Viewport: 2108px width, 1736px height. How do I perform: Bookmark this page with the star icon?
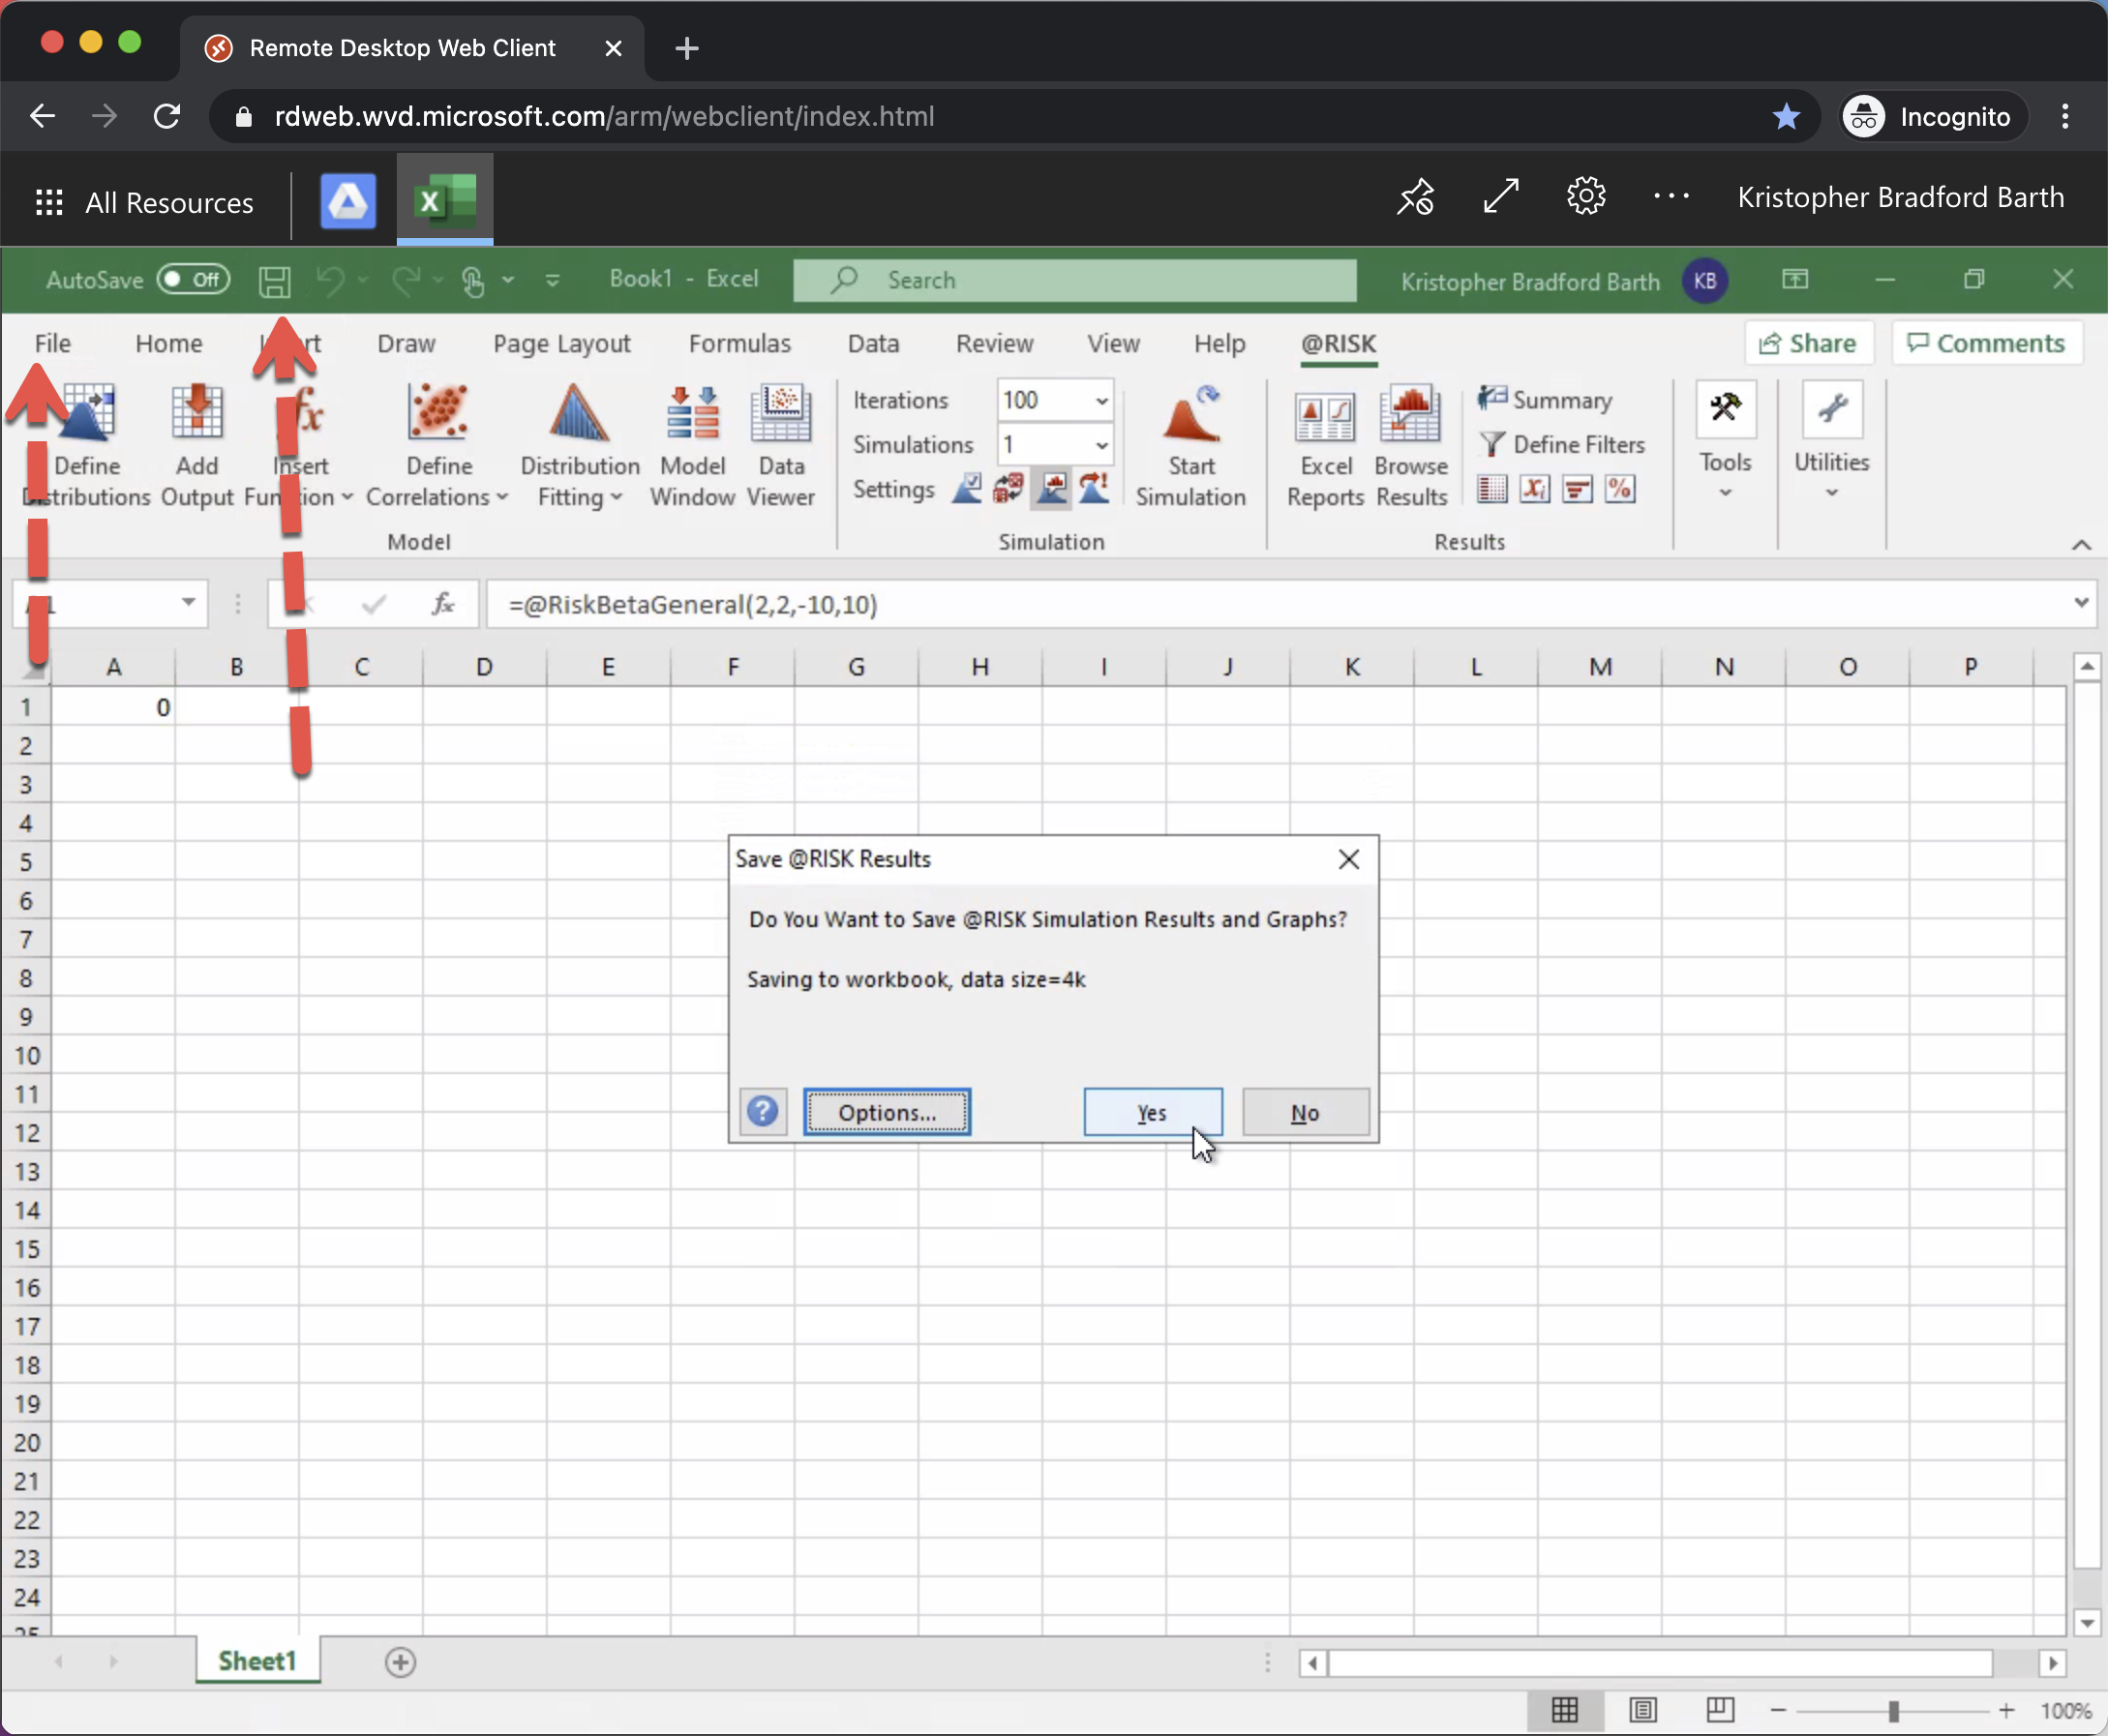pyautogui.click(x=1786, y=117)
